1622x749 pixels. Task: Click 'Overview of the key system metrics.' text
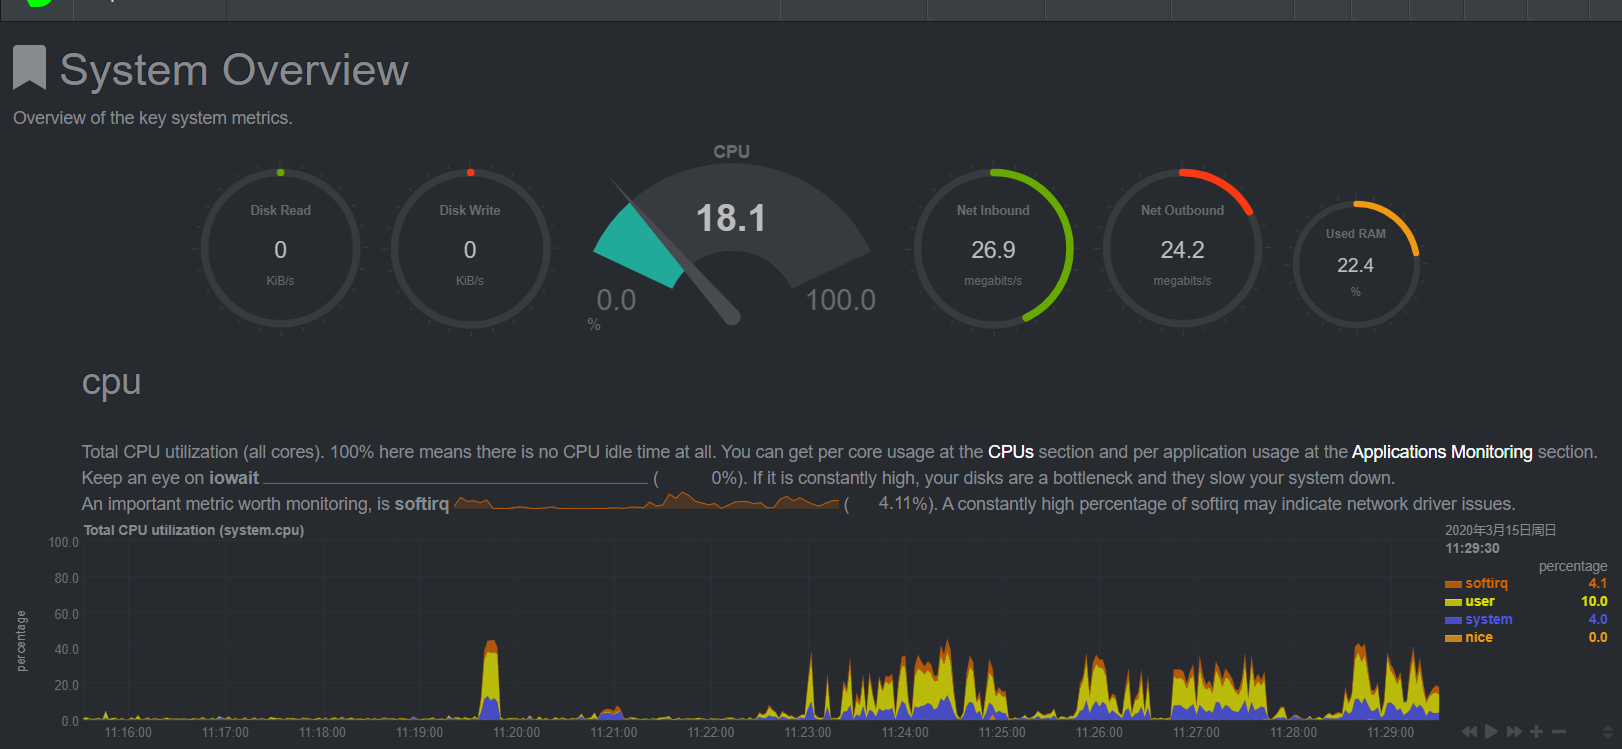[x=153, y=118]
